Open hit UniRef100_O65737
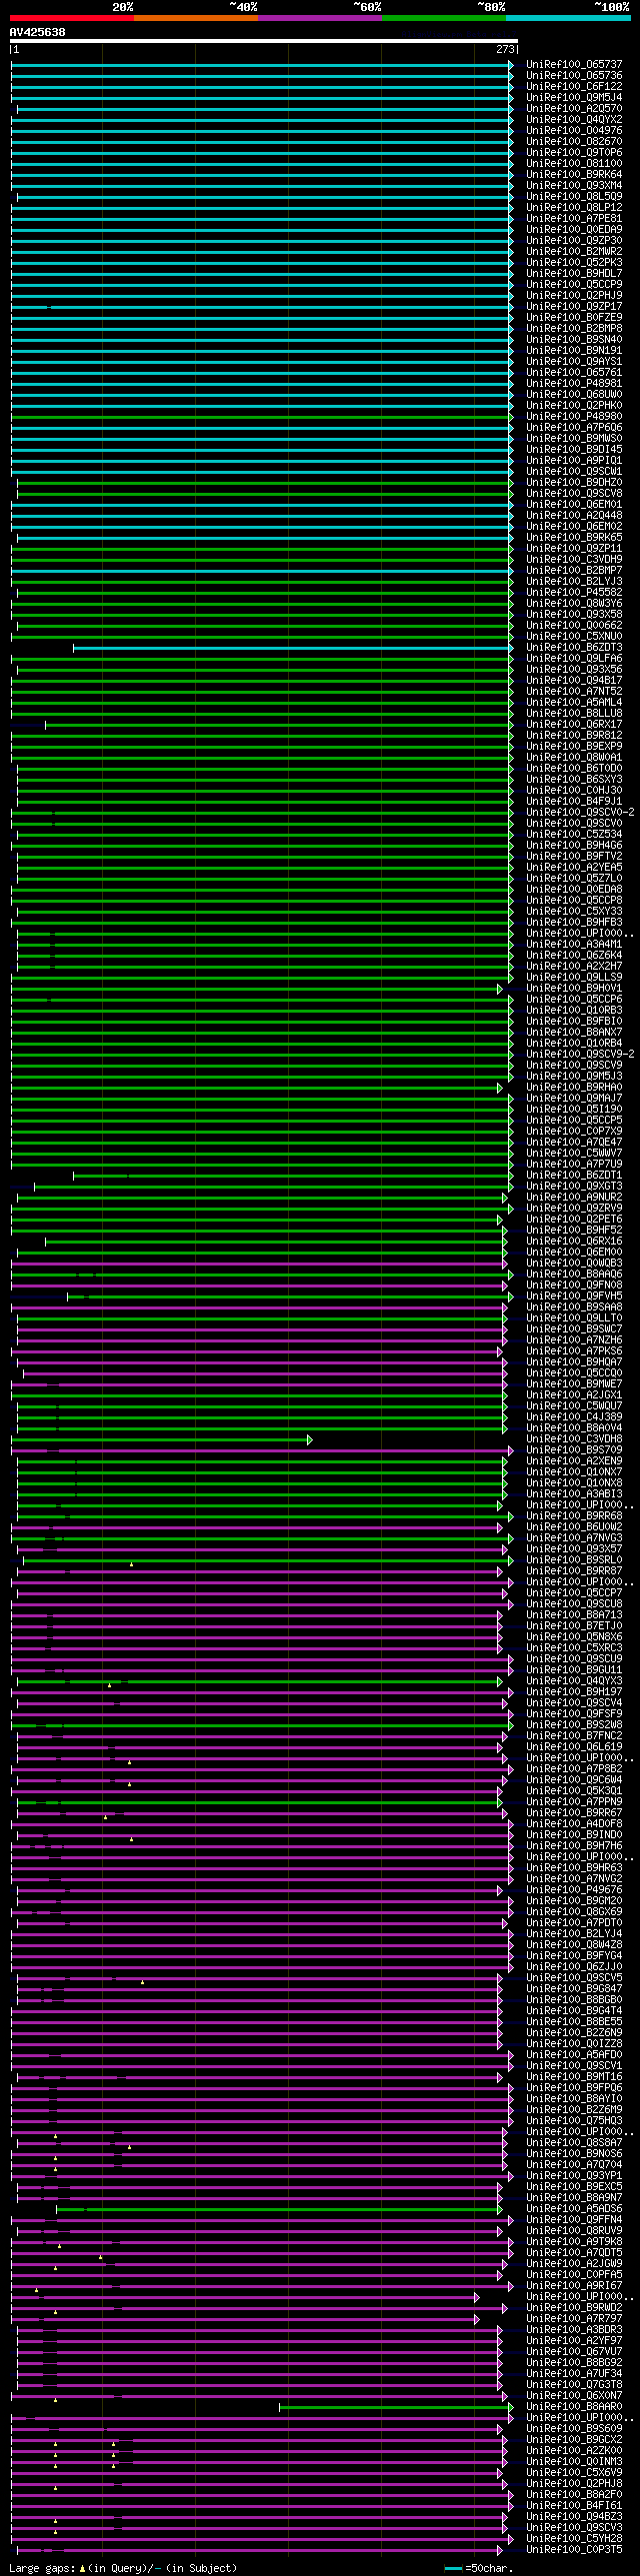This screenshot has width=640, height=2576. pyautogui.click(x=574, y=65)
